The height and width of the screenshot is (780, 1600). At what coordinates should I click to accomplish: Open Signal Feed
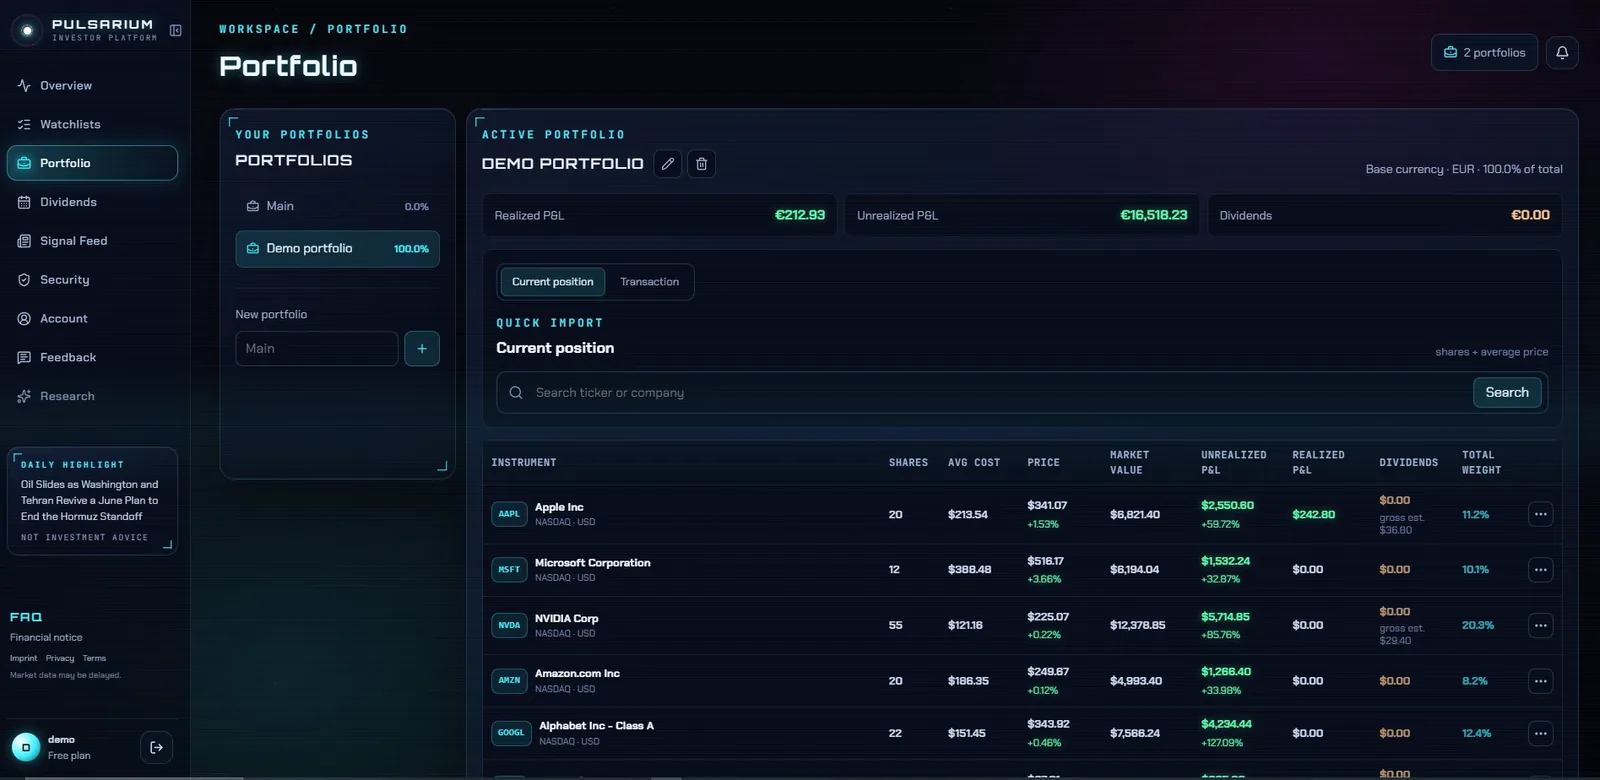[x=92, y=241]
